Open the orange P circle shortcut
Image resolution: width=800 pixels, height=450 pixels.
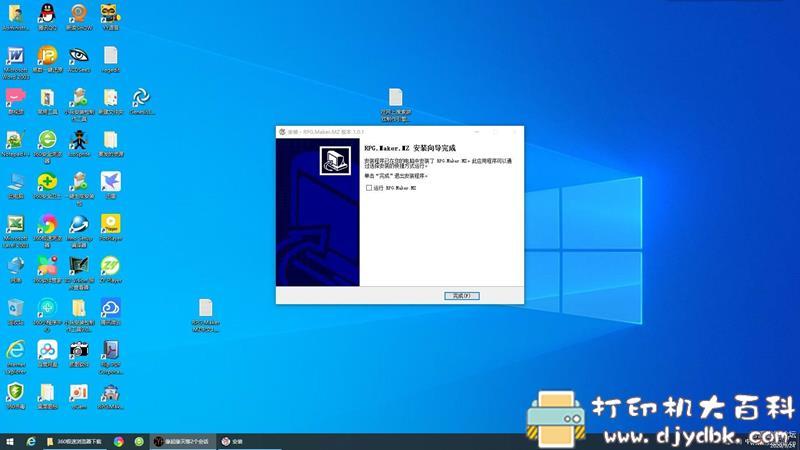pos(47,59)
